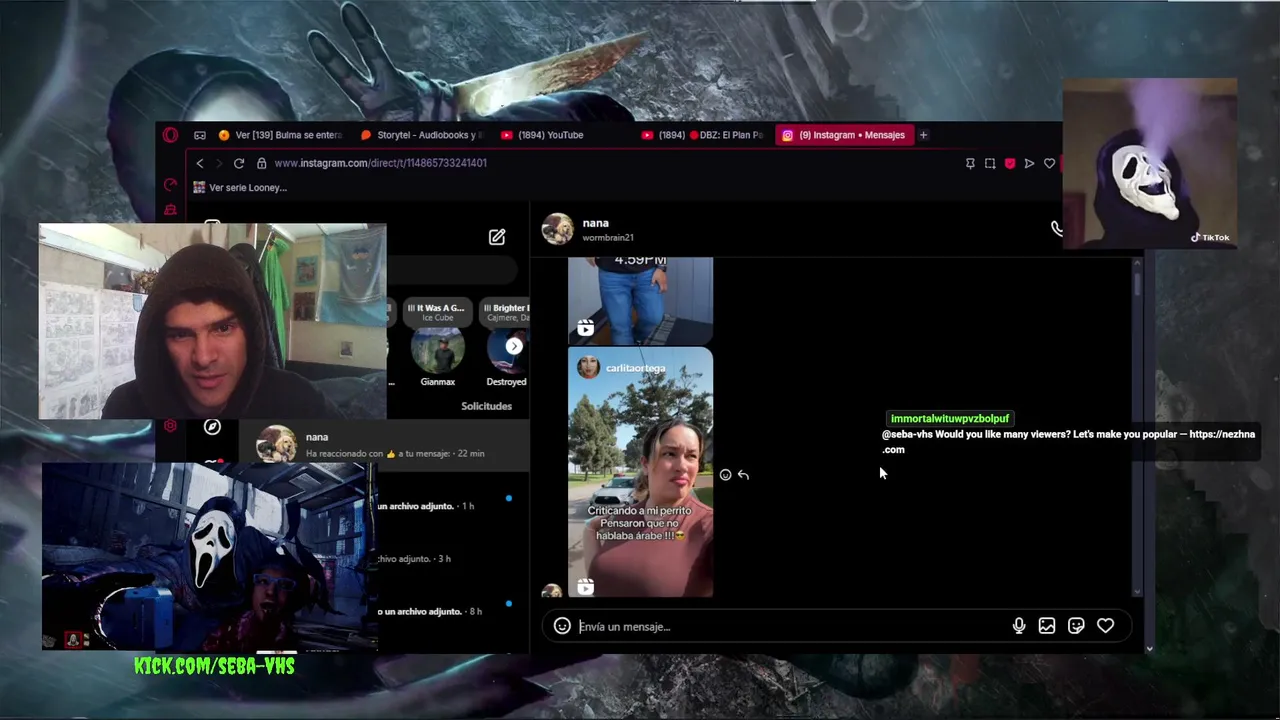Compose a new Instagram message

[497, 237]
